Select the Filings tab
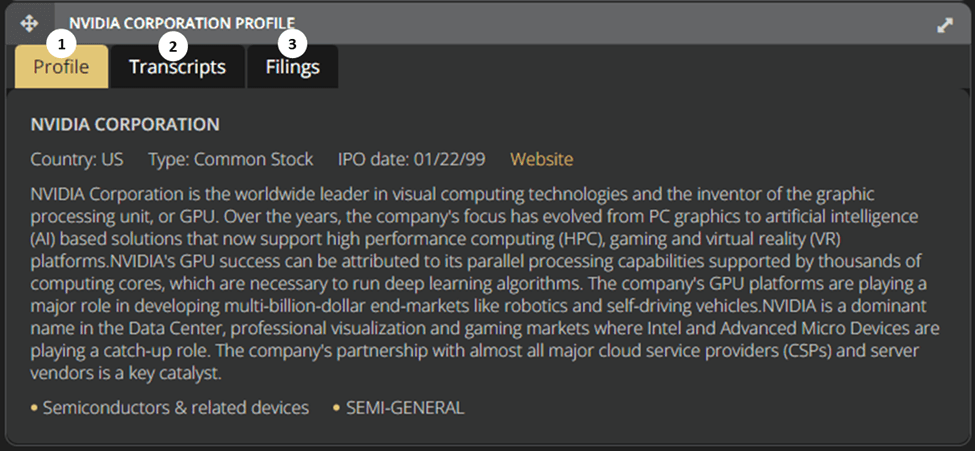 tap(293, 67)
